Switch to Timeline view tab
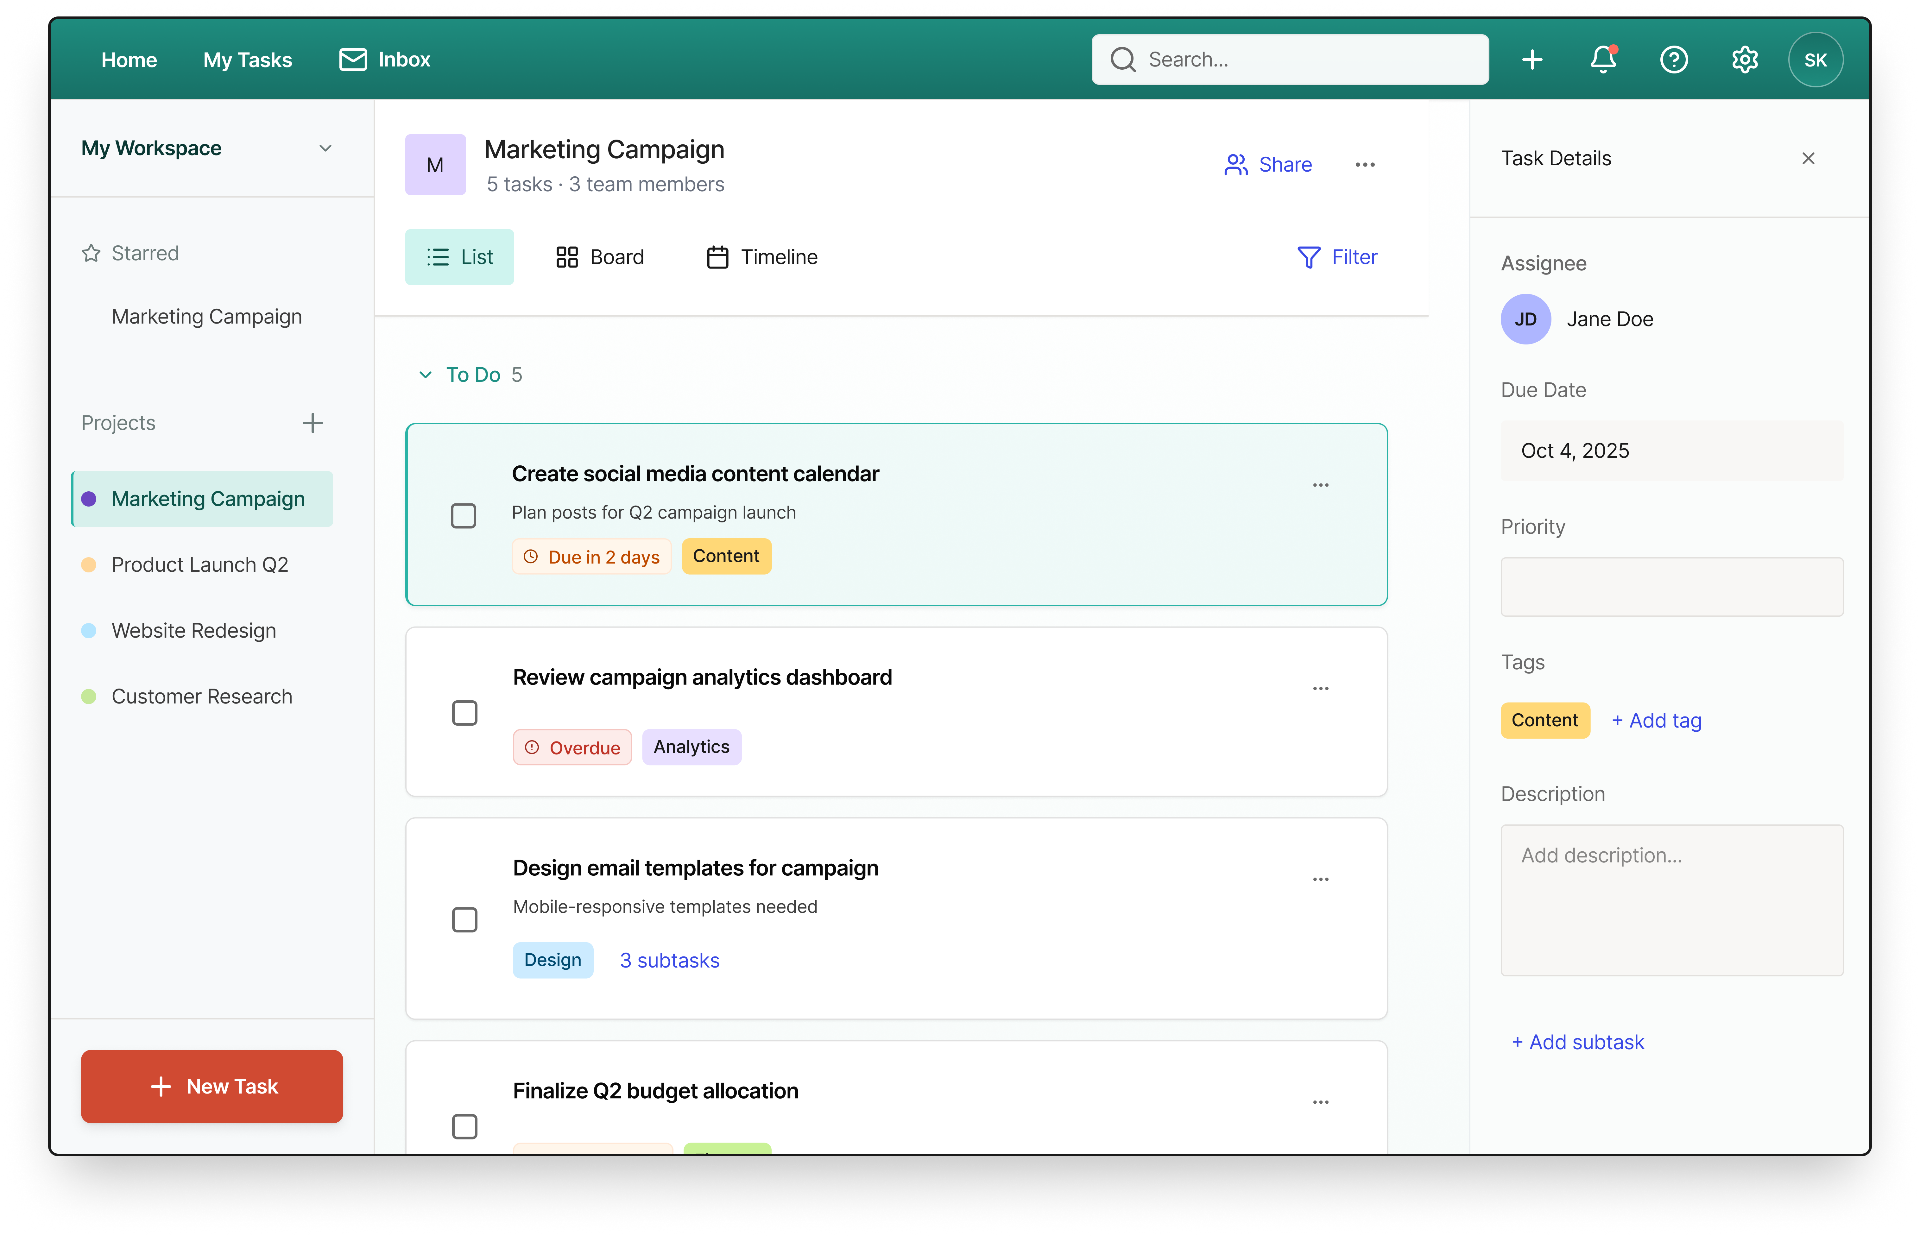This screenshot has width=1920, height=1236. coord(762,257)
